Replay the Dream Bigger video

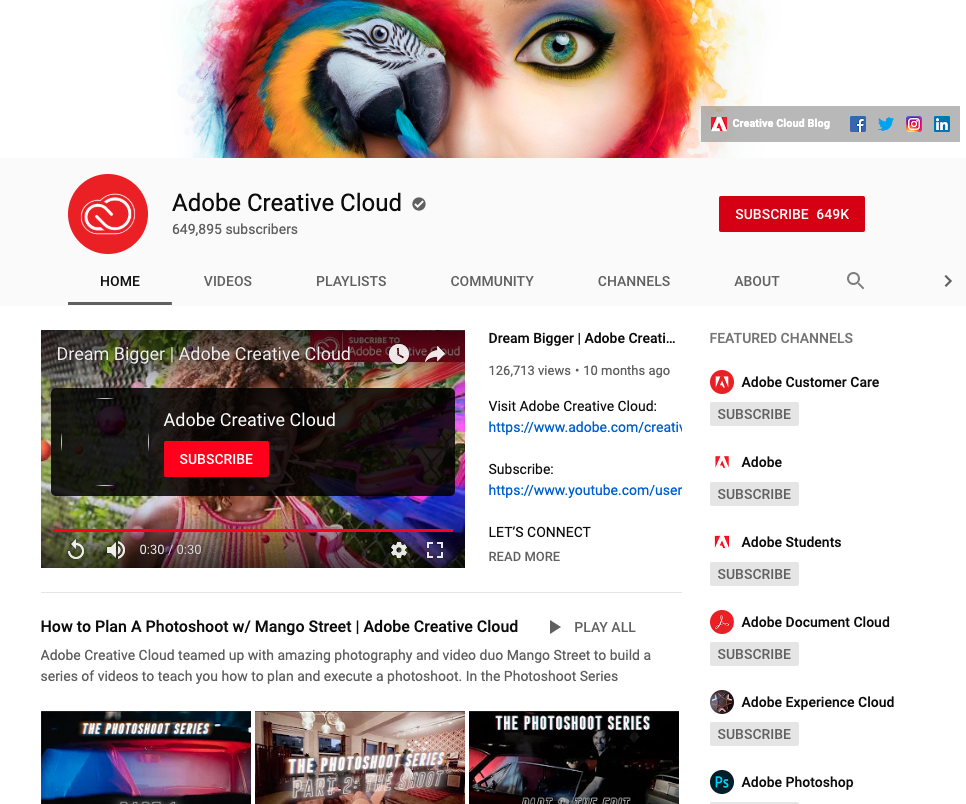pyautogui.click(x=76, y=550)
